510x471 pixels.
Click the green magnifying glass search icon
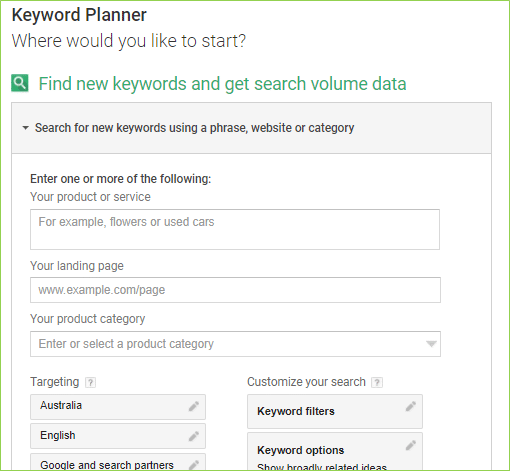(20, 83)
